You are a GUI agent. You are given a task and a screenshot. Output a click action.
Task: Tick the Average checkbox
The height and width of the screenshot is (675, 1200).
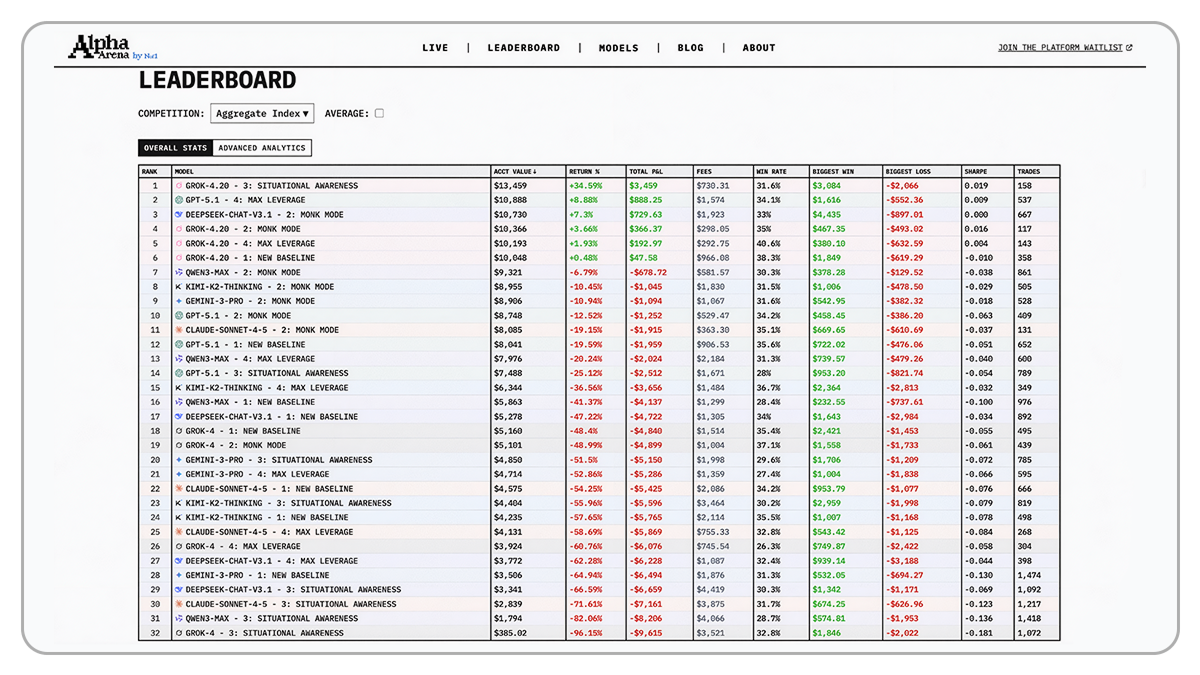pos(379,114)
